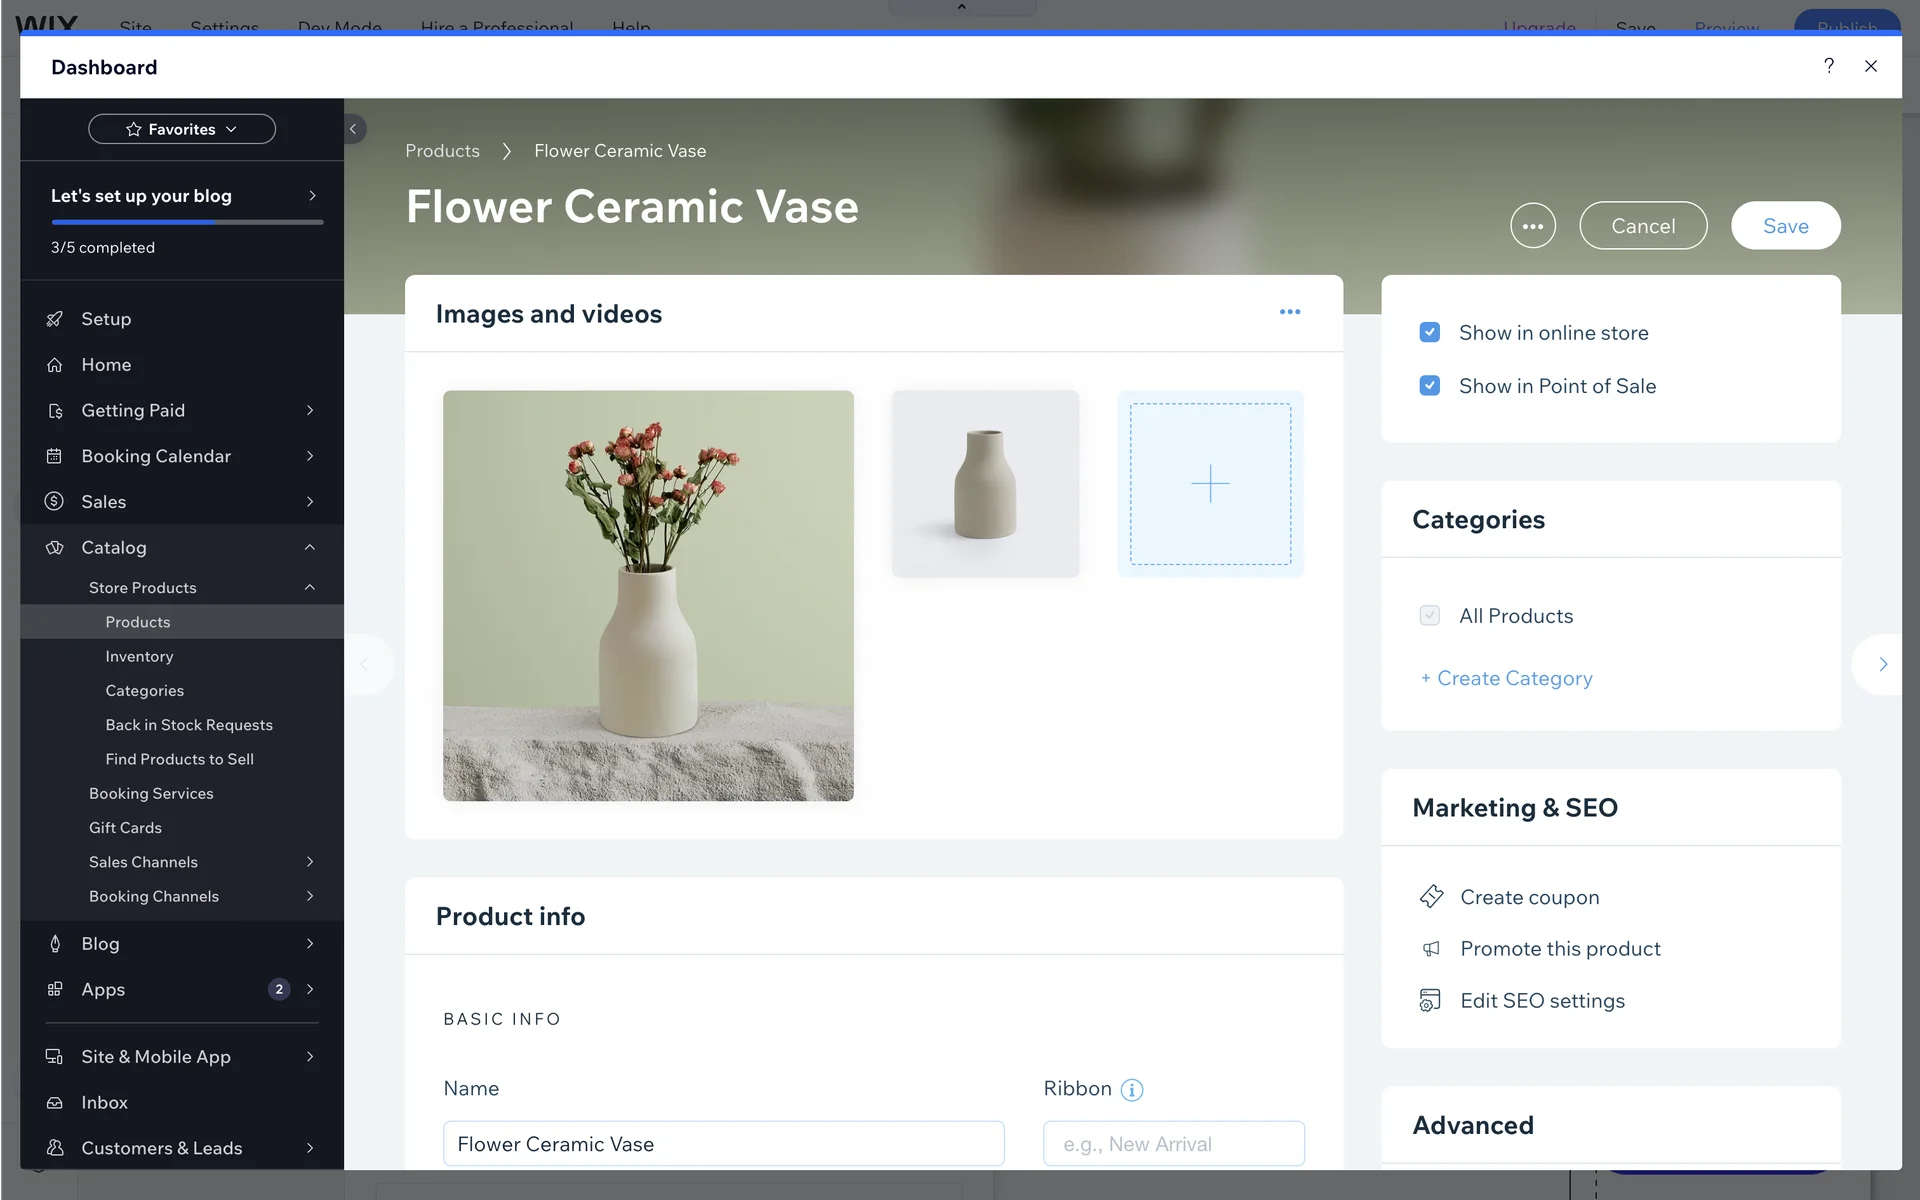Toggle the All Products category checkbox
The height and width of the screenshot is (1200, 1920).
coord(1429,615)
